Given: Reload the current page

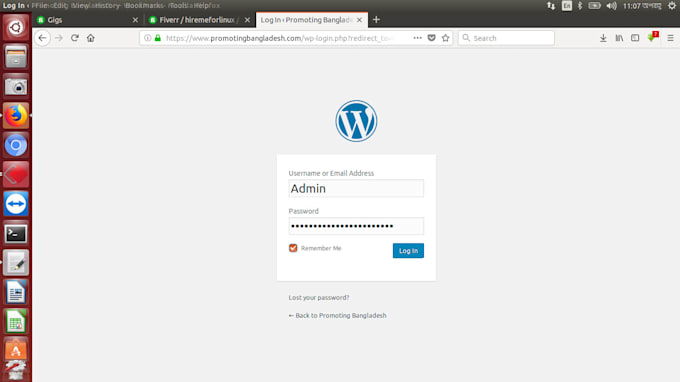Looking at the screenshot, I should point(75,38).
